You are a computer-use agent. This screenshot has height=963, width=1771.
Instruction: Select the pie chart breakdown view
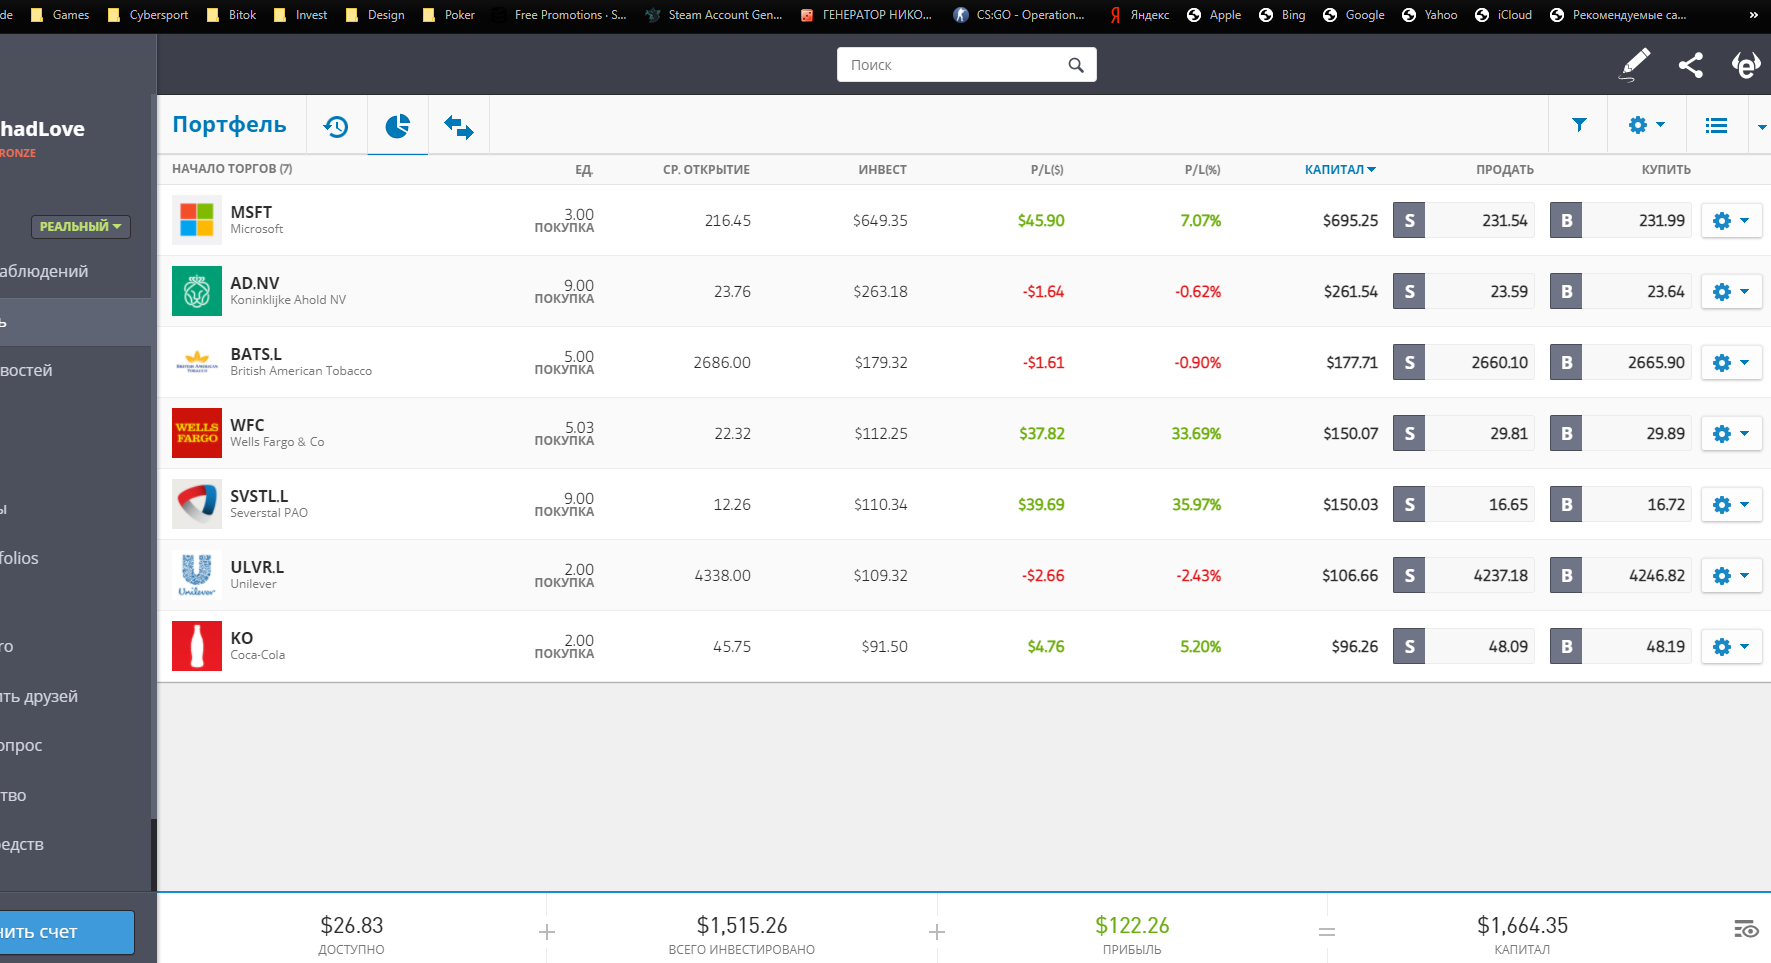(x=397, y=126)
